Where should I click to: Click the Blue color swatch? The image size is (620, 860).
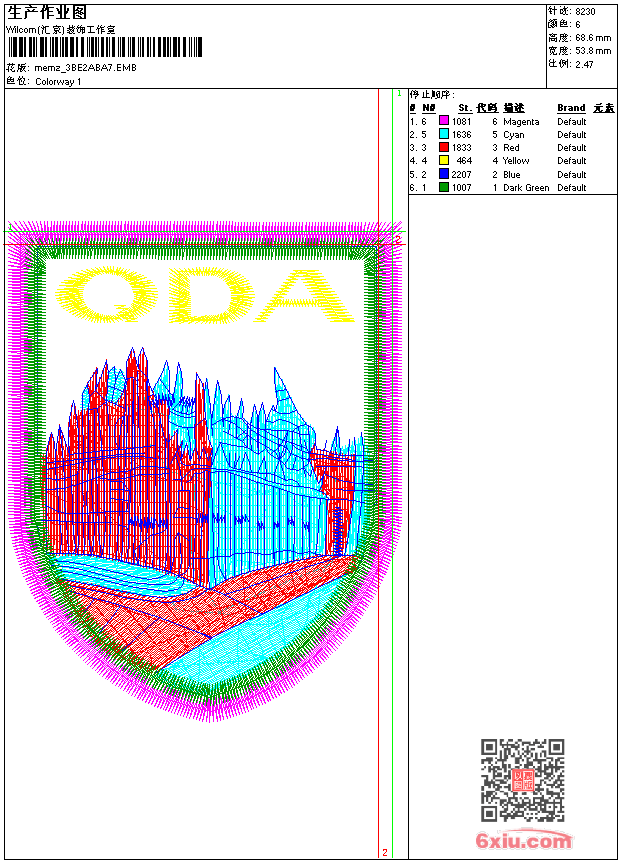[444, 174]
